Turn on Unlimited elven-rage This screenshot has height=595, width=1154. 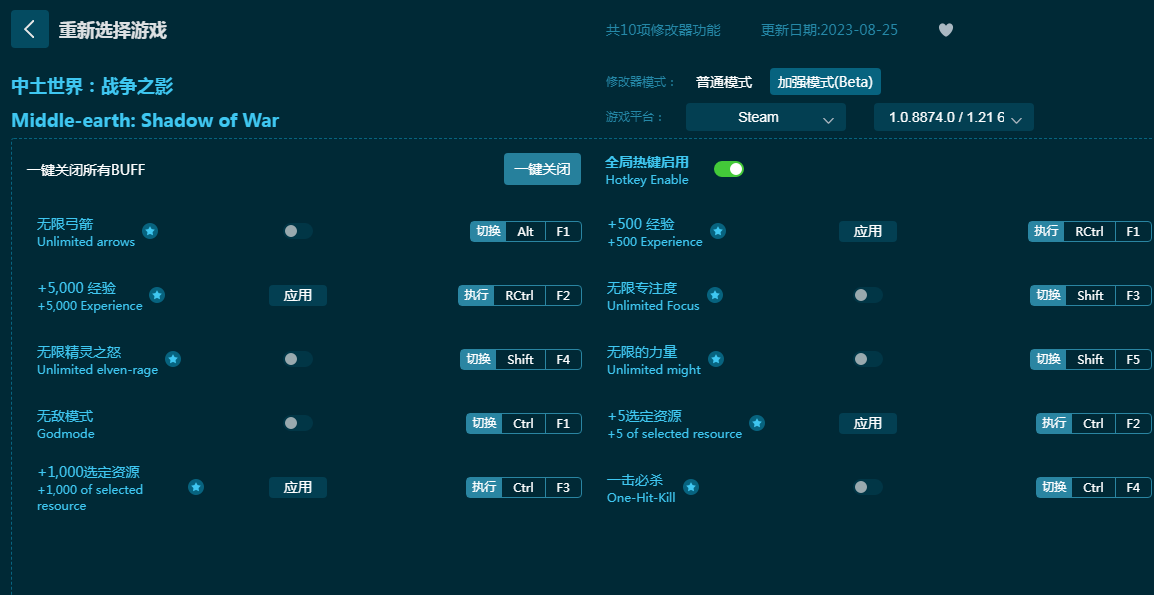(298, 359)
